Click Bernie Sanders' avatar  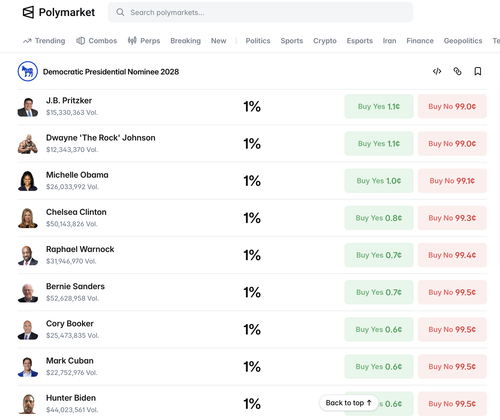28,292
